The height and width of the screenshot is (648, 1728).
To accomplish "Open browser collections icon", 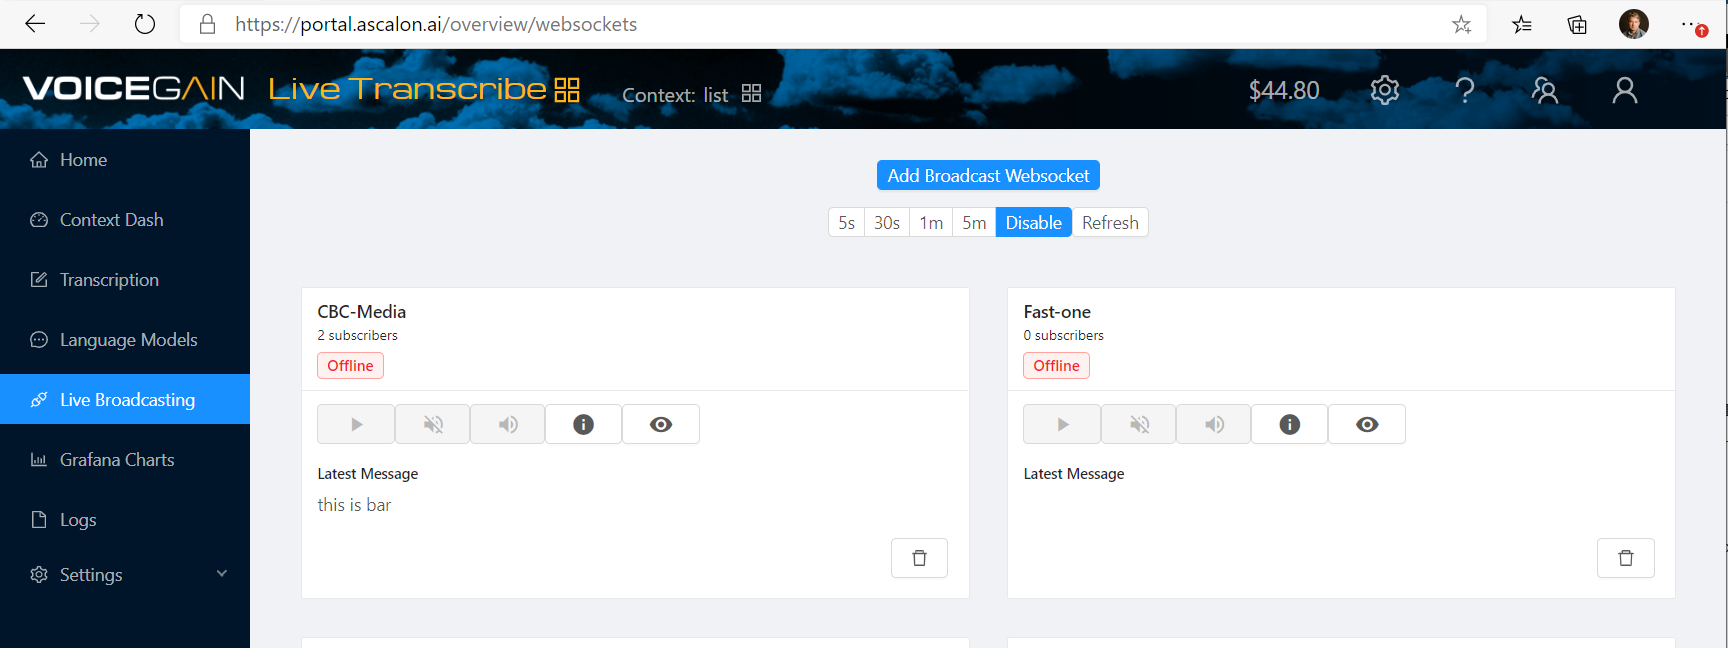I will (x=1577, y=24).
